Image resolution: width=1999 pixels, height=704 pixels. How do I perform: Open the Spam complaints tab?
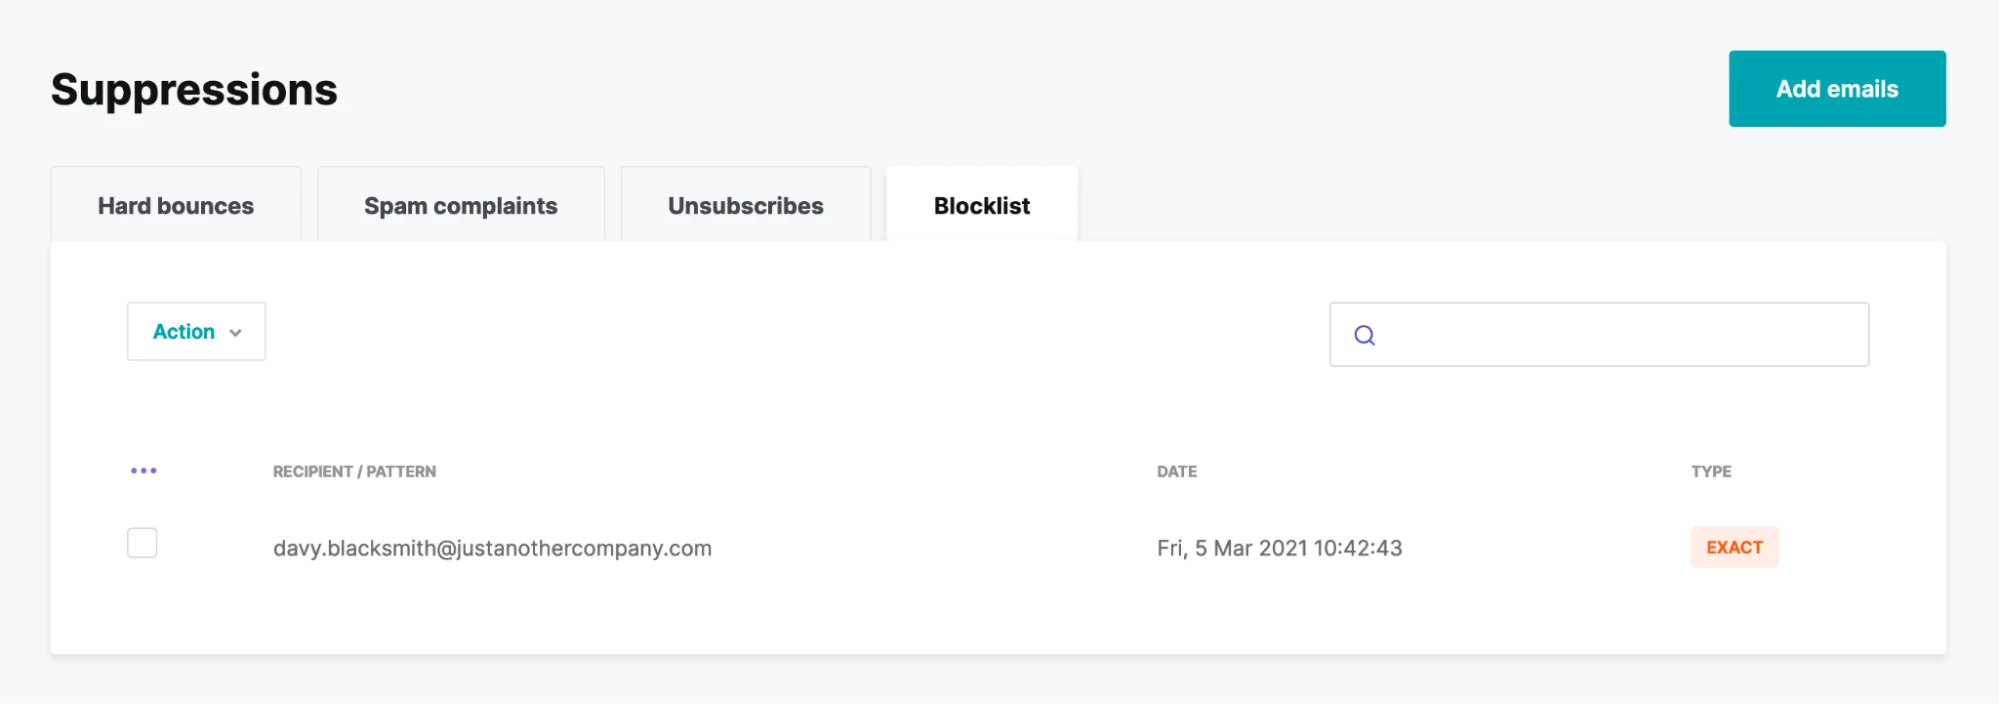(x=460, y=206)
